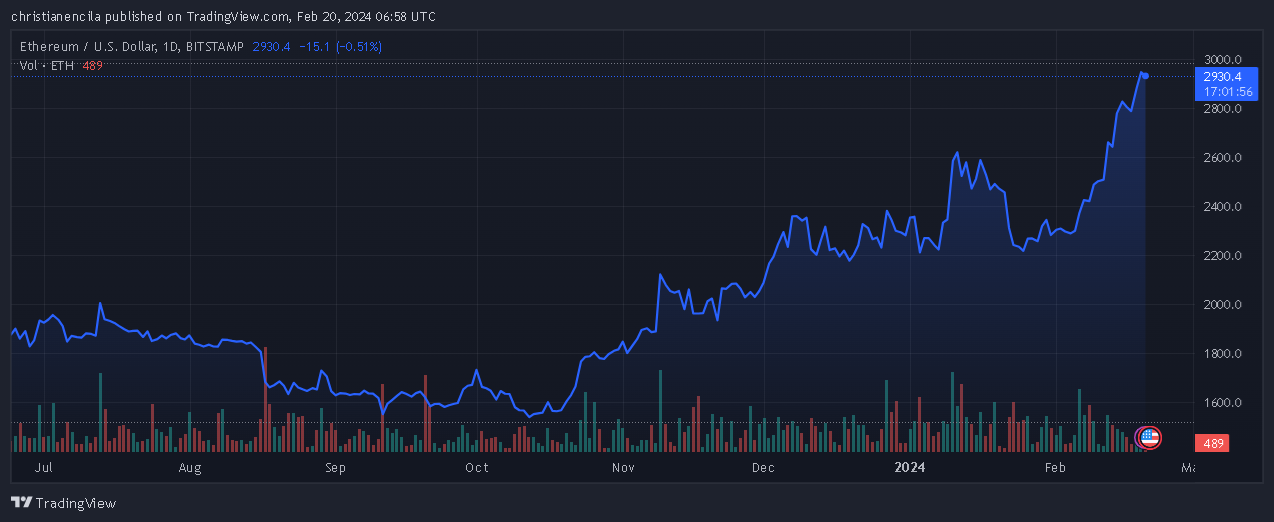Click the 1600.0 price axis label
The height and width of the screenshot is (522, 1274).
point(1222,403)
